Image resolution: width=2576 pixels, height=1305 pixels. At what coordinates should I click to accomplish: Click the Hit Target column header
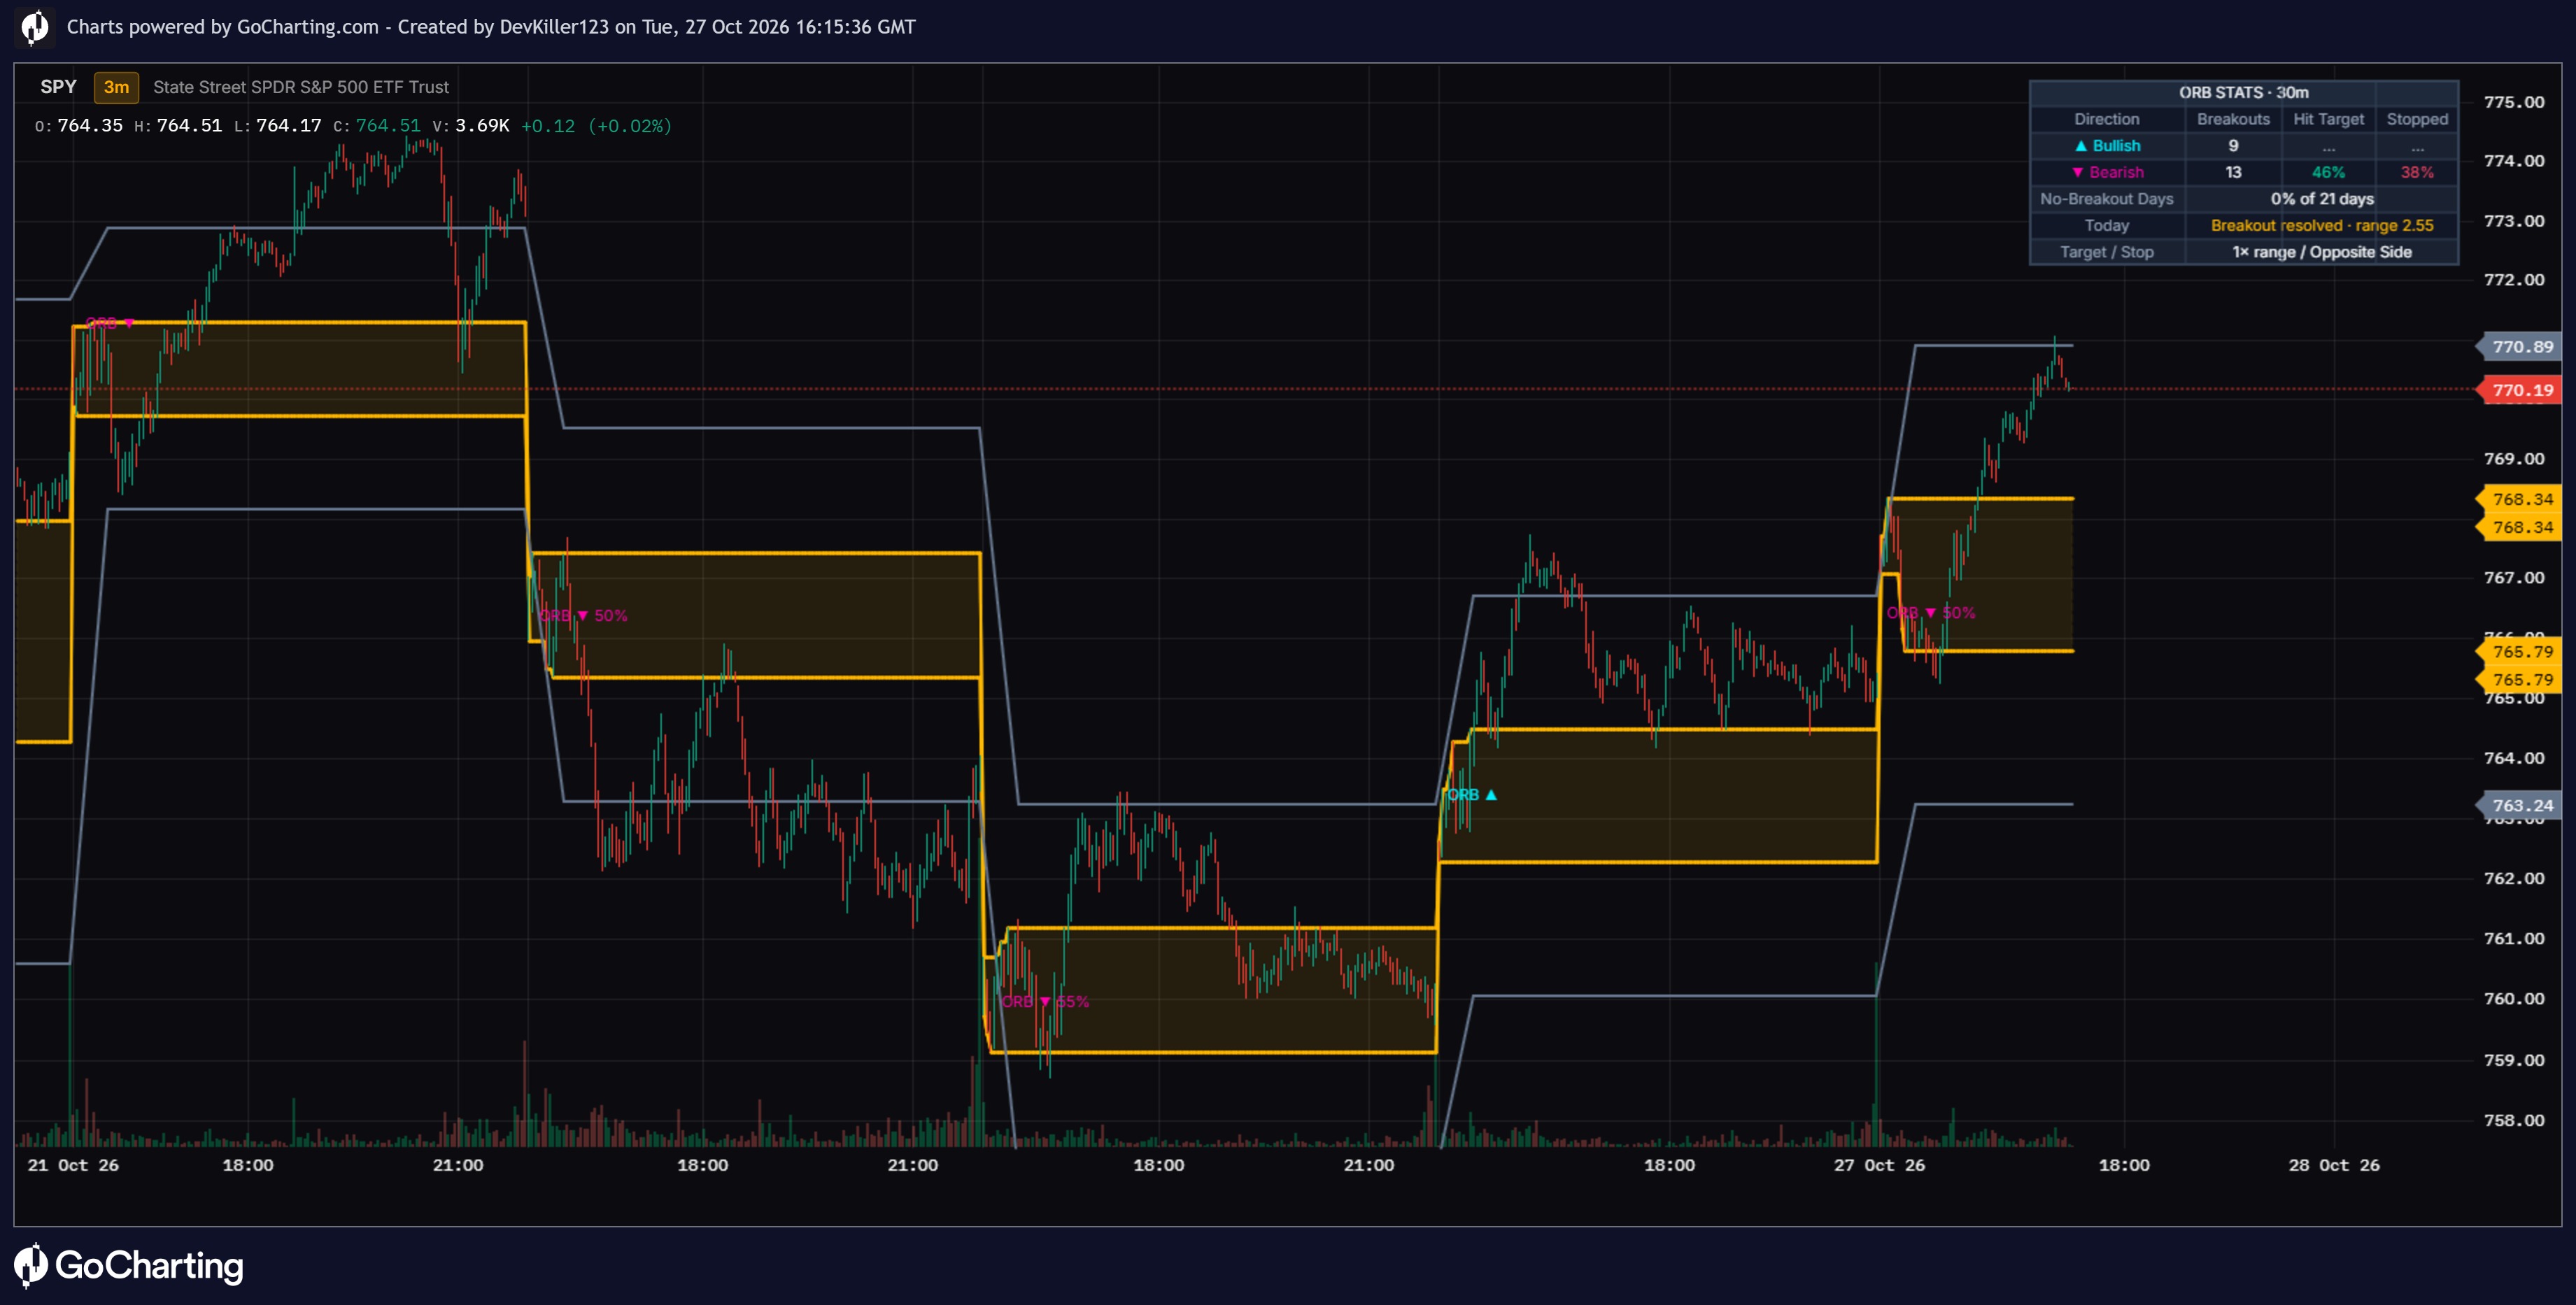click(x=2328, y=119)
